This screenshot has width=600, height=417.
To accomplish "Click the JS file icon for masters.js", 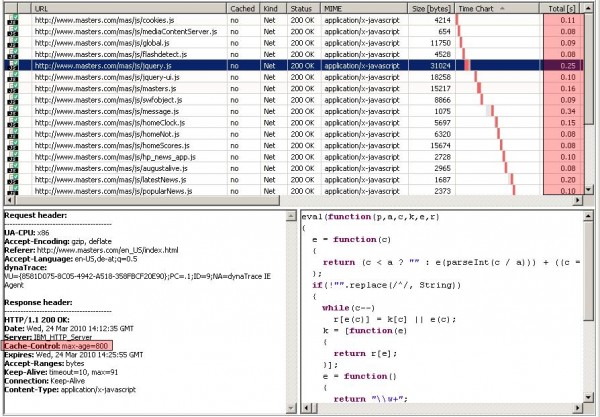I will tap(13, 88).
